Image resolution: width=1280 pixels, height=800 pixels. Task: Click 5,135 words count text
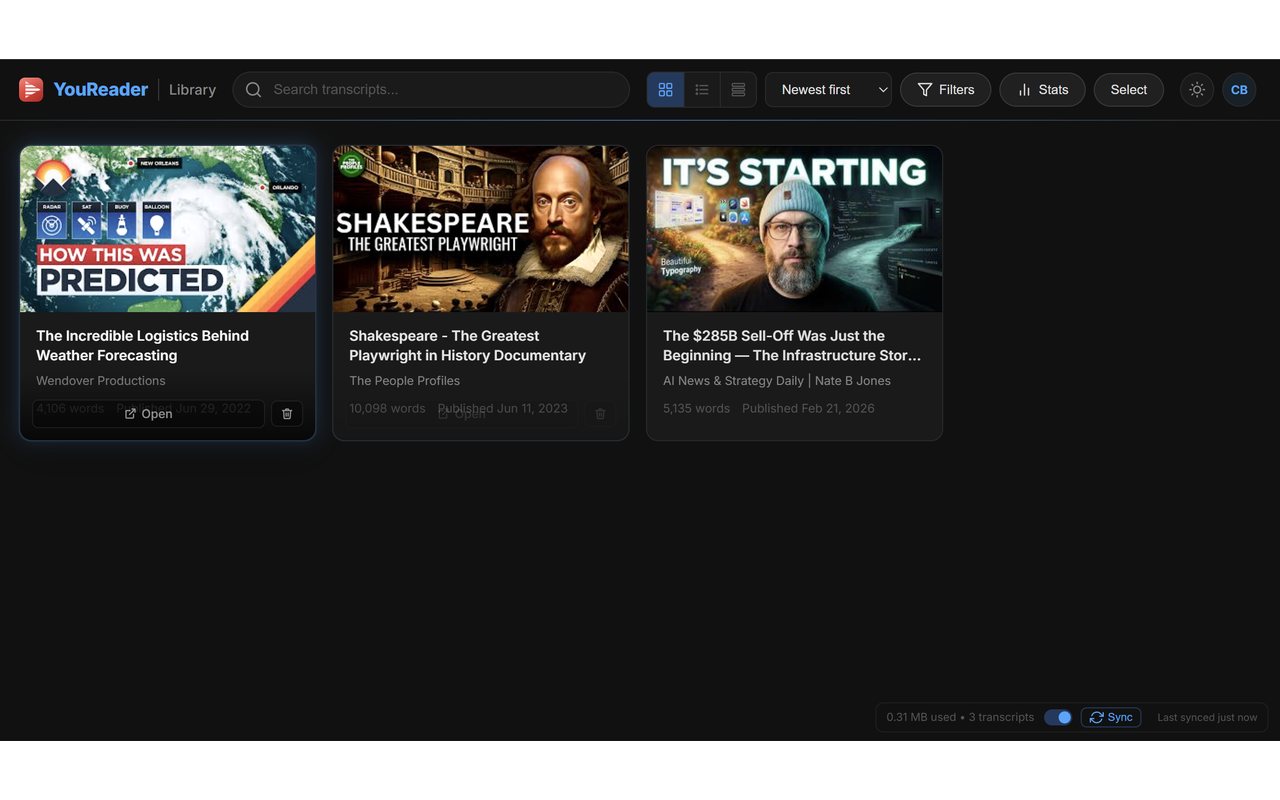point(696,408)
